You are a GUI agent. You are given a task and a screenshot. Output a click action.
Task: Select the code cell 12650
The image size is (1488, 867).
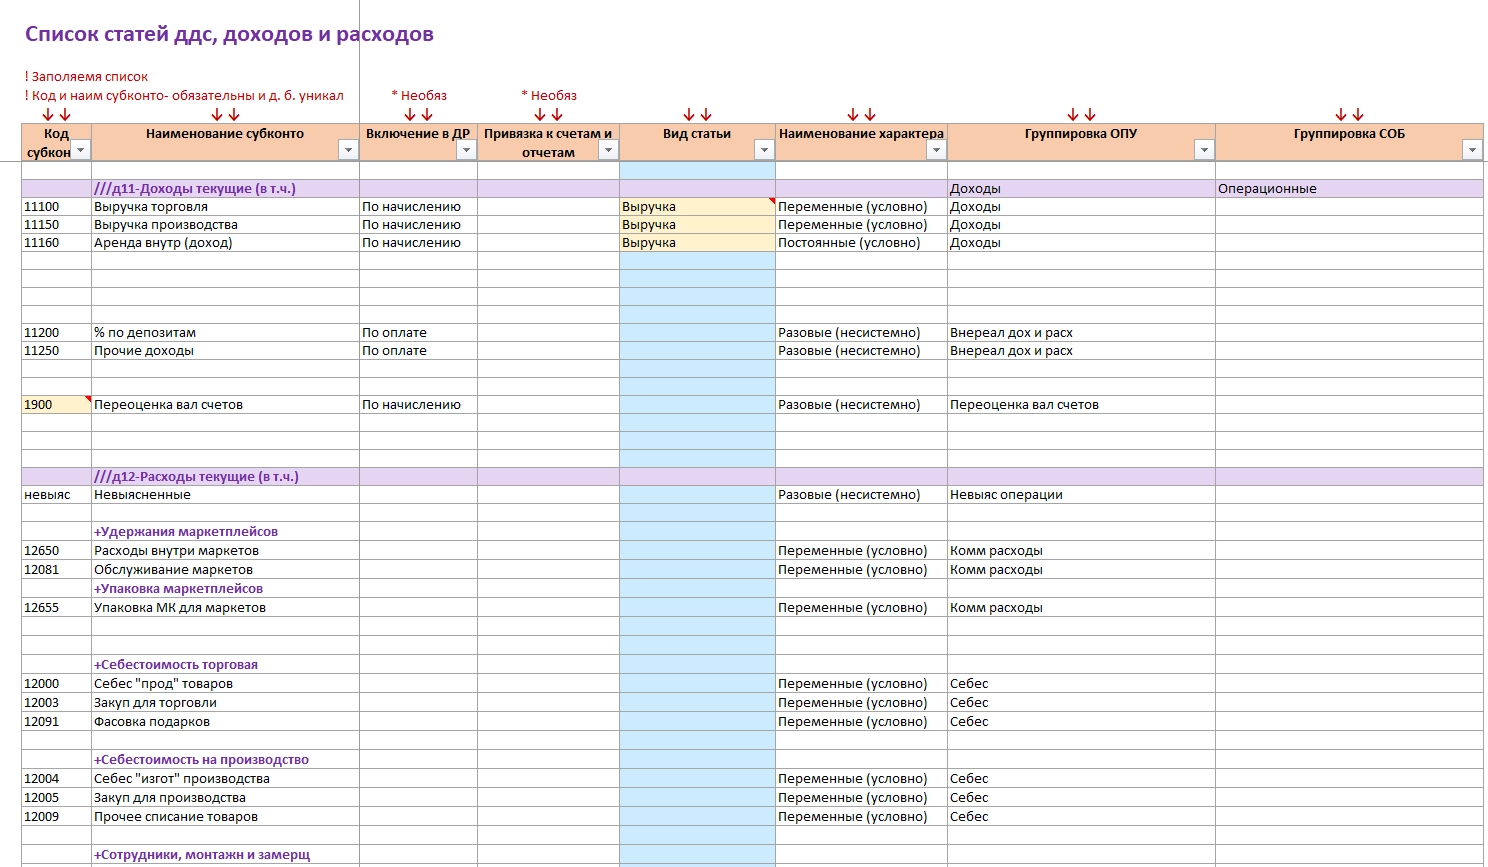coord(56,551)
